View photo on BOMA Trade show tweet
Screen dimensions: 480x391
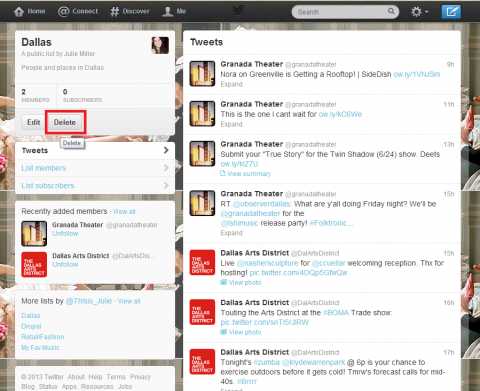click(x=241, y=332)
